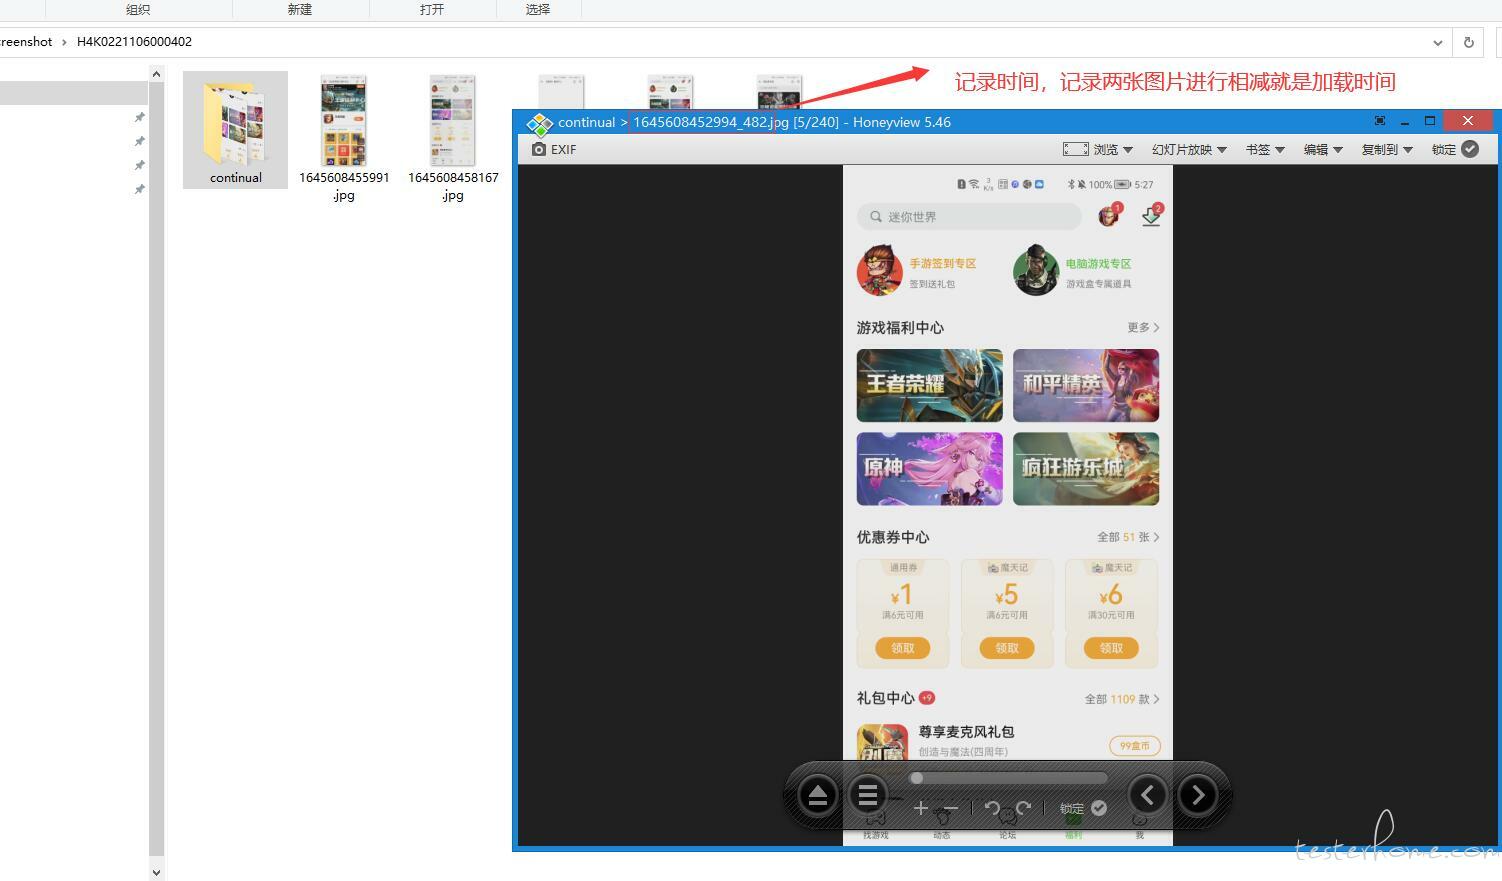
Task: Click the 尊享麦克风礼包 title text
Action: tap(967, 732)
